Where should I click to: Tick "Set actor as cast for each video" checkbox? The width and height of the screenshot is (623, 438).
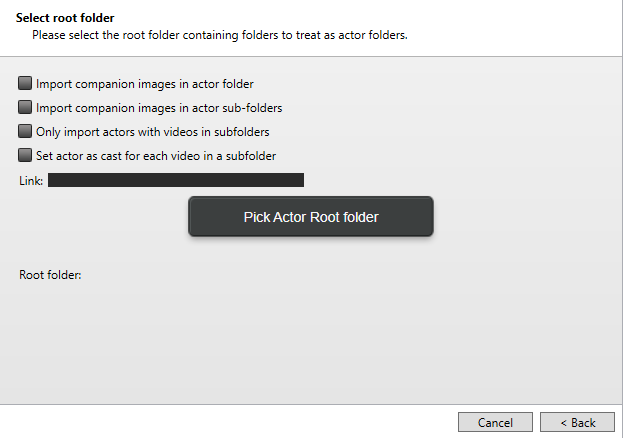(x=25, y=156)
